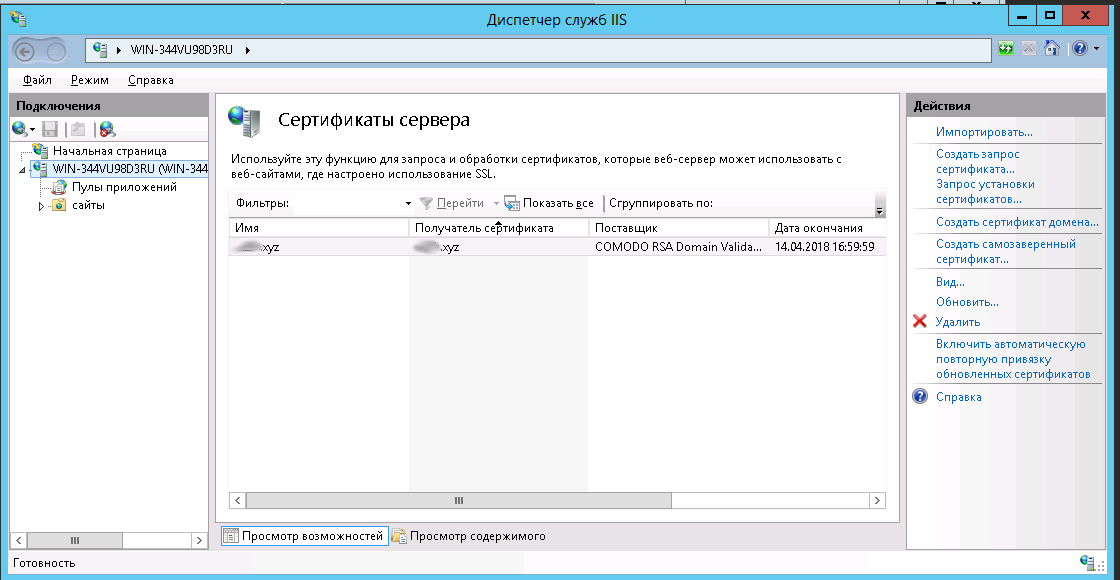This screenshot has width=1120, height=580.
Task: Click the blue help icon in actions pane
Action: point(921,396)
